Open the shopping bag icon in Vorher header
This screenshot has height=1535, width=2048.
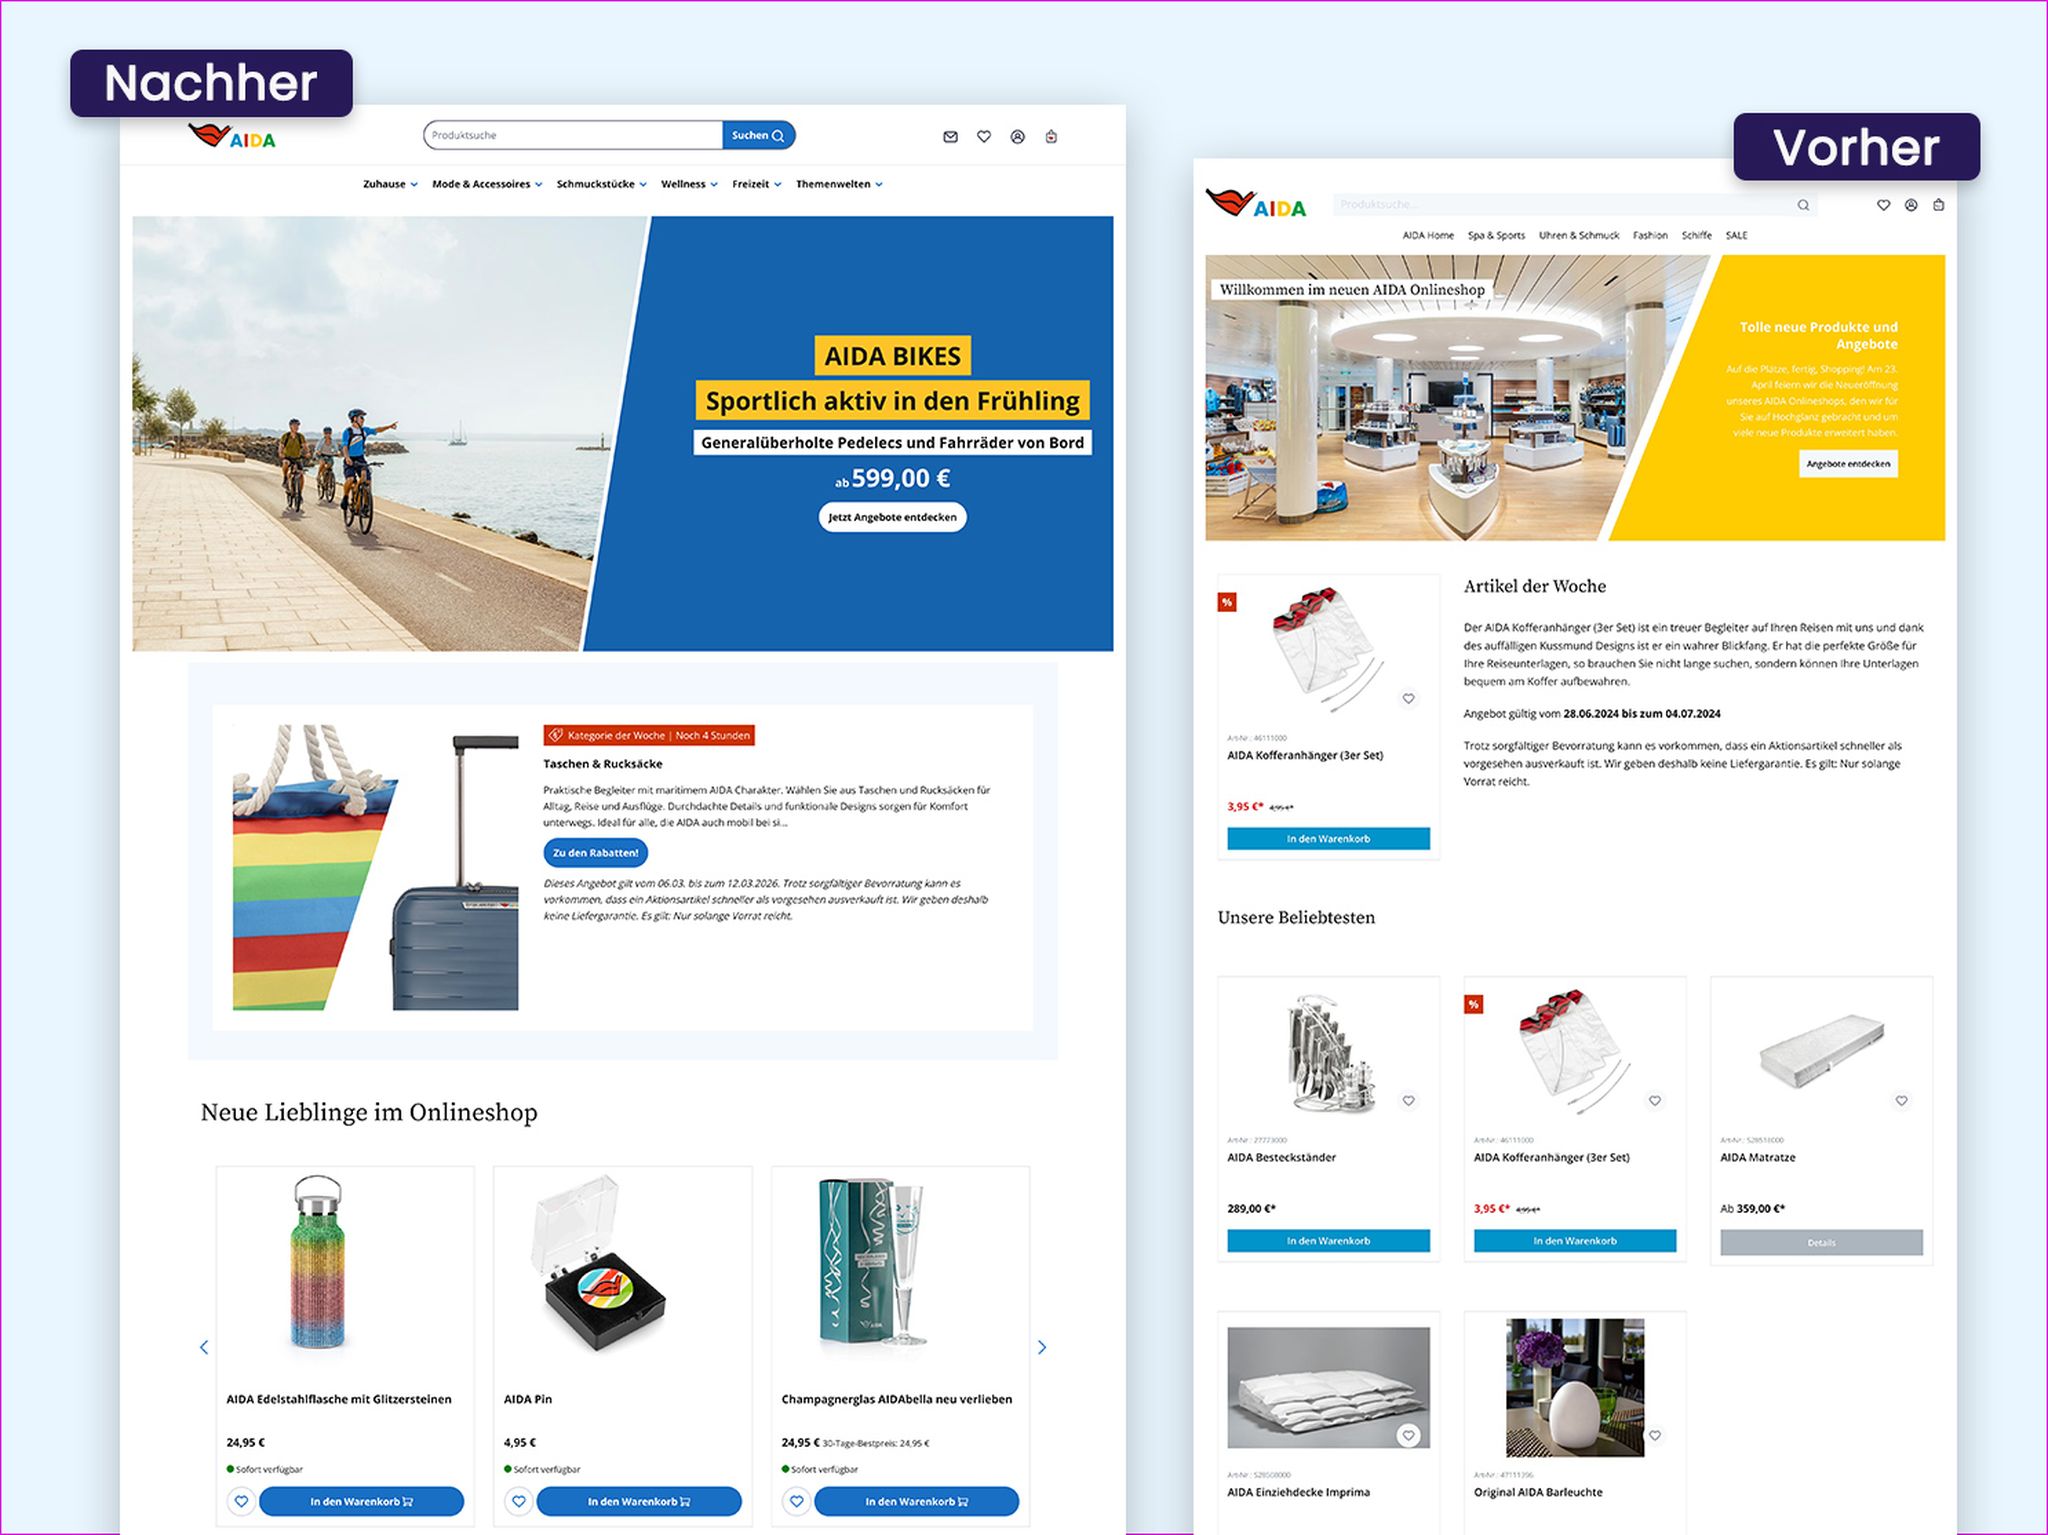pos(1938,205)
